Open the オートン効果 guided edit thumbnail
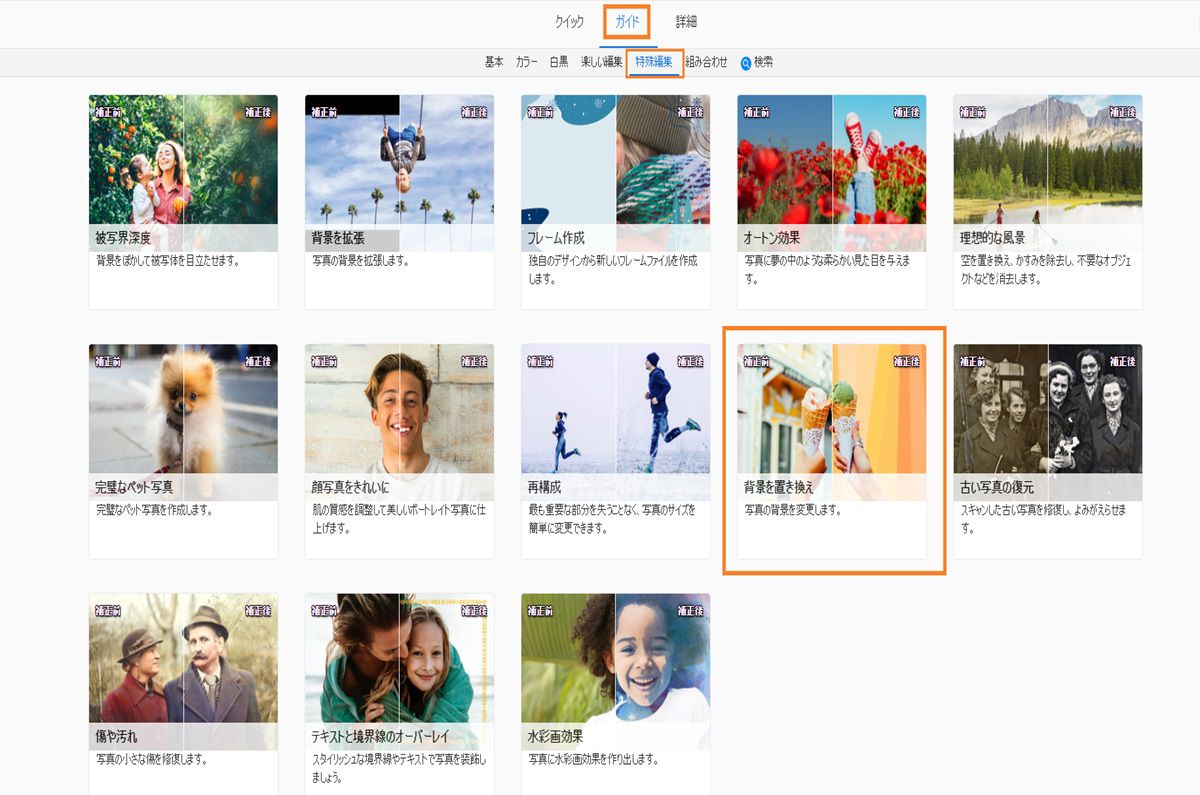Screen dimensions: 1200x795 coord(832,173)
